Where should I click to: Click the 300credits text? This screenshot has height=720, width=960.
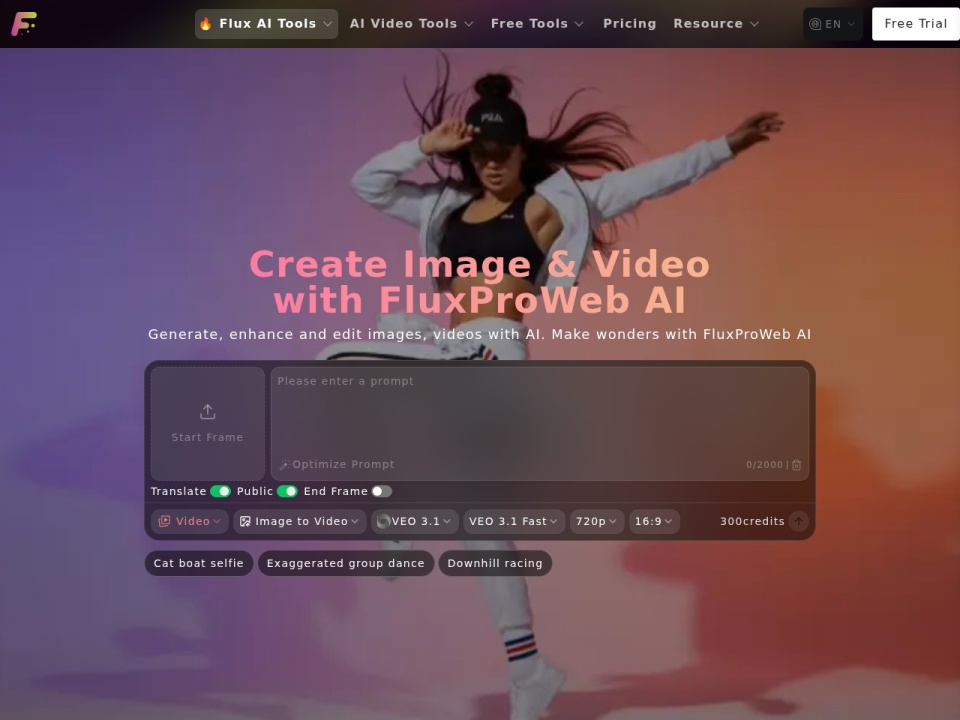(752, 521)
